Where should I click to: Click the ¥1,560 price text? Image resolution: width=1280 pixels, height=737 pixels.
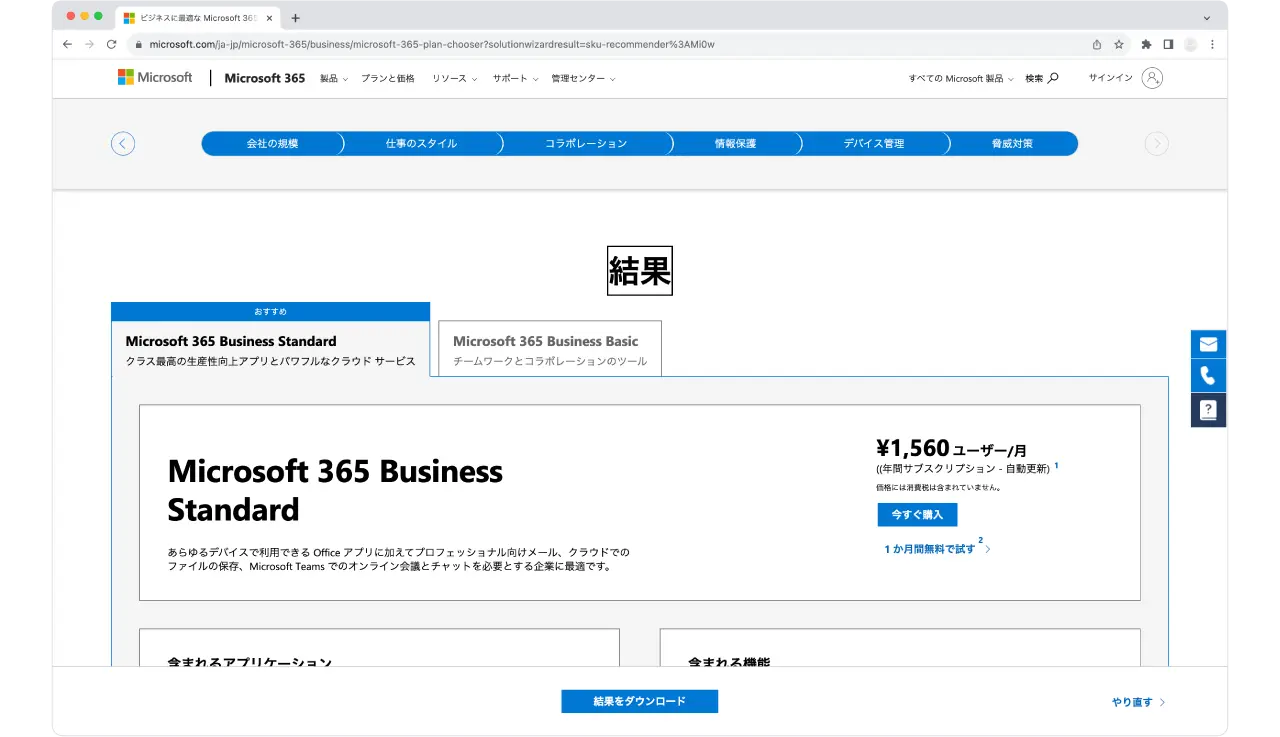pos(912,448)
